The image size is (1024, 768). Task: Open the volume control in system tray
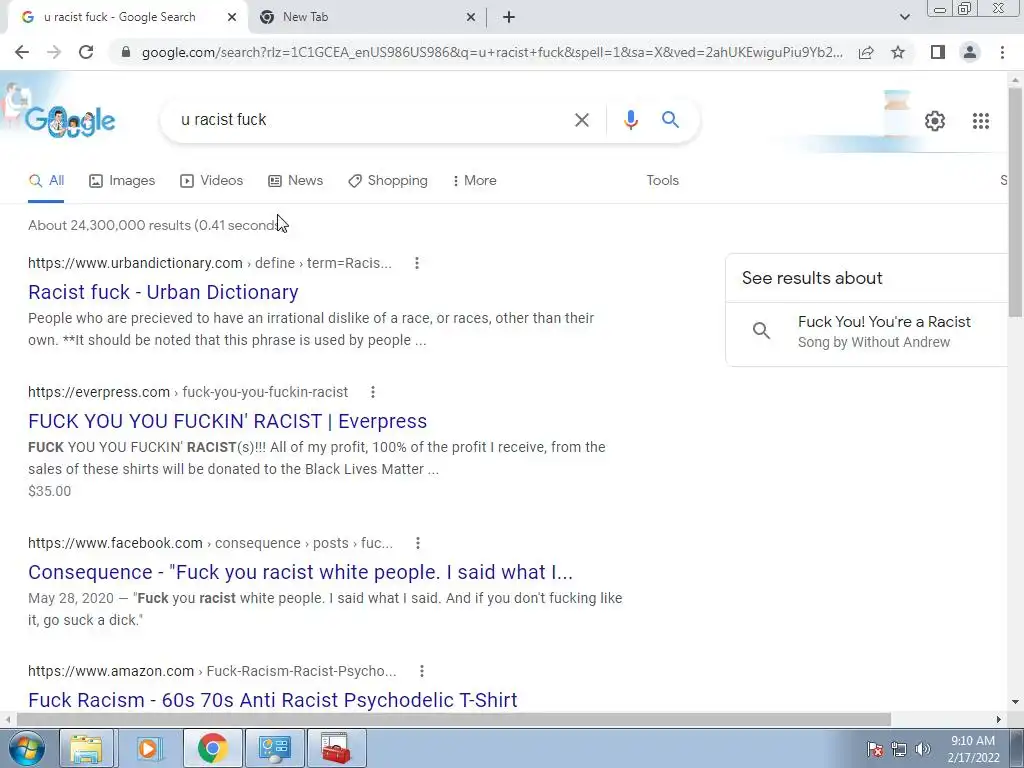click(x=923, y=749)
